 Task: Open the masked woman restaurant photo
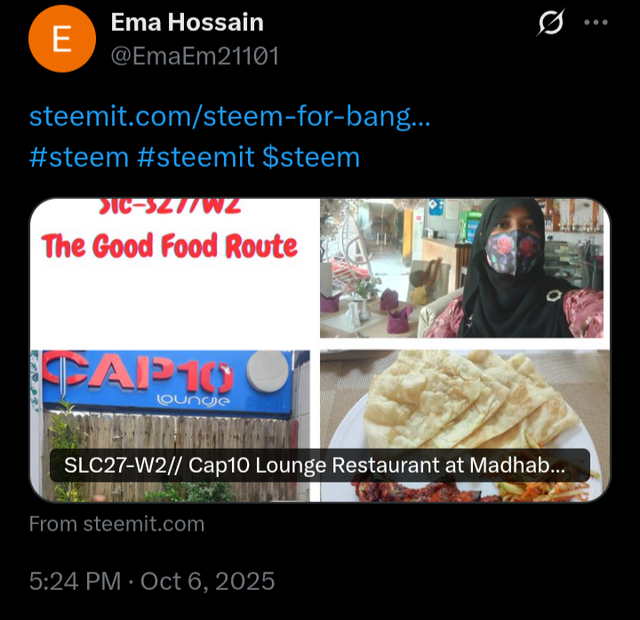462,268
